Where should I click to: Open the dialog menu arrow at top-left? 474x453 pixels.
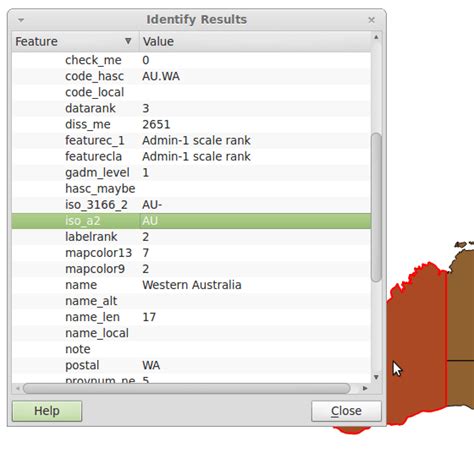[21, 20]
